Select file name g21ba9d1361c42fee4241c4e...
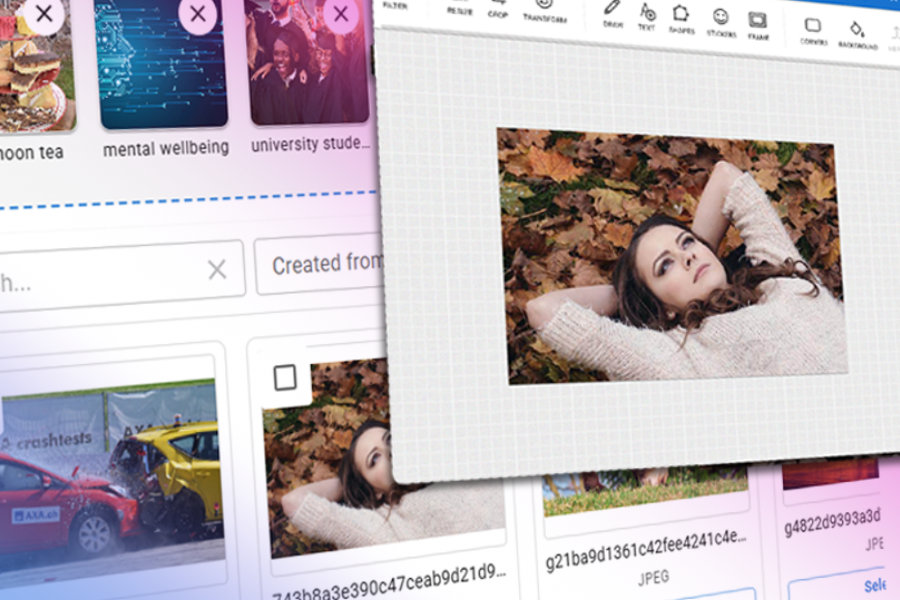900x600 pixels. pos(646,551)
